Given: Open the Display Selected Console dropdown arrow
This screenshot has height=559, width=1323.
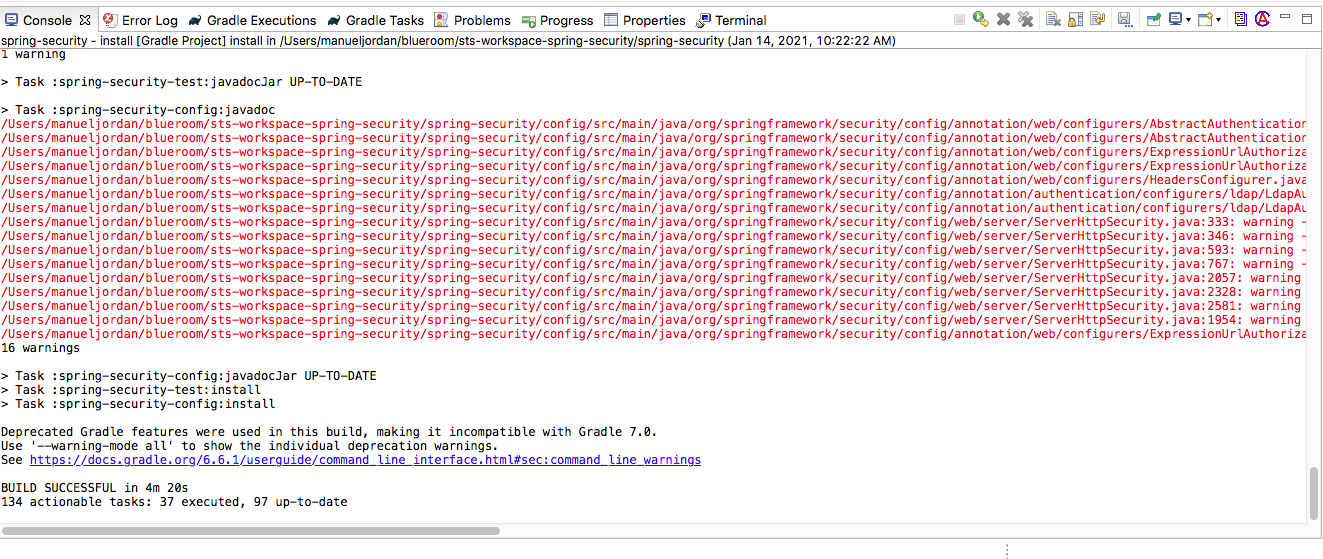Looking at the screenshot, I should (x=1188, y=20).
